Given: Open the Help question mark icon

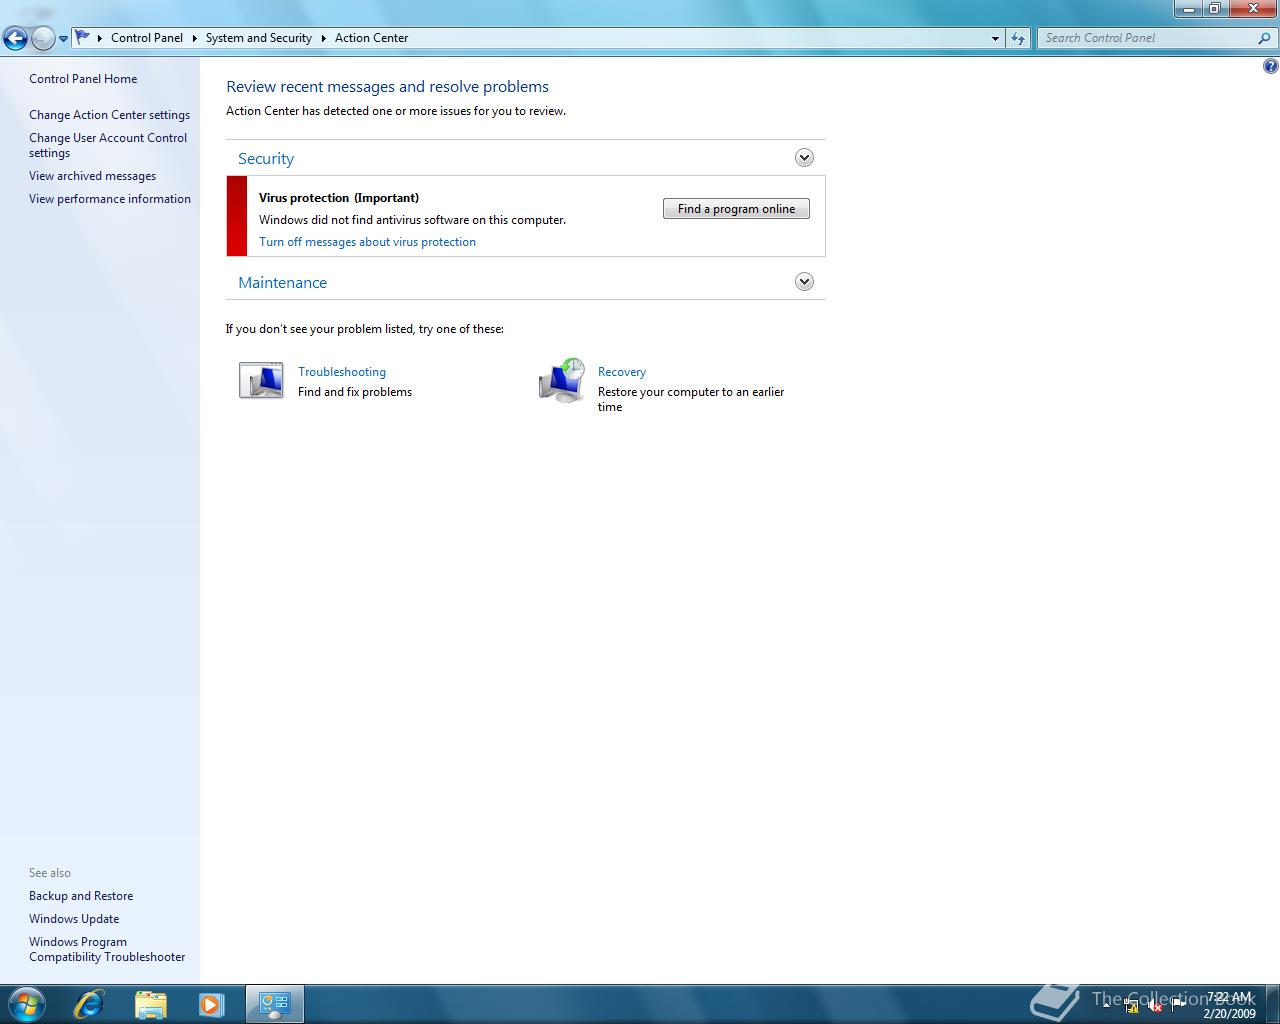Looking at the screenshot, I should click(x=1270, y=67).
